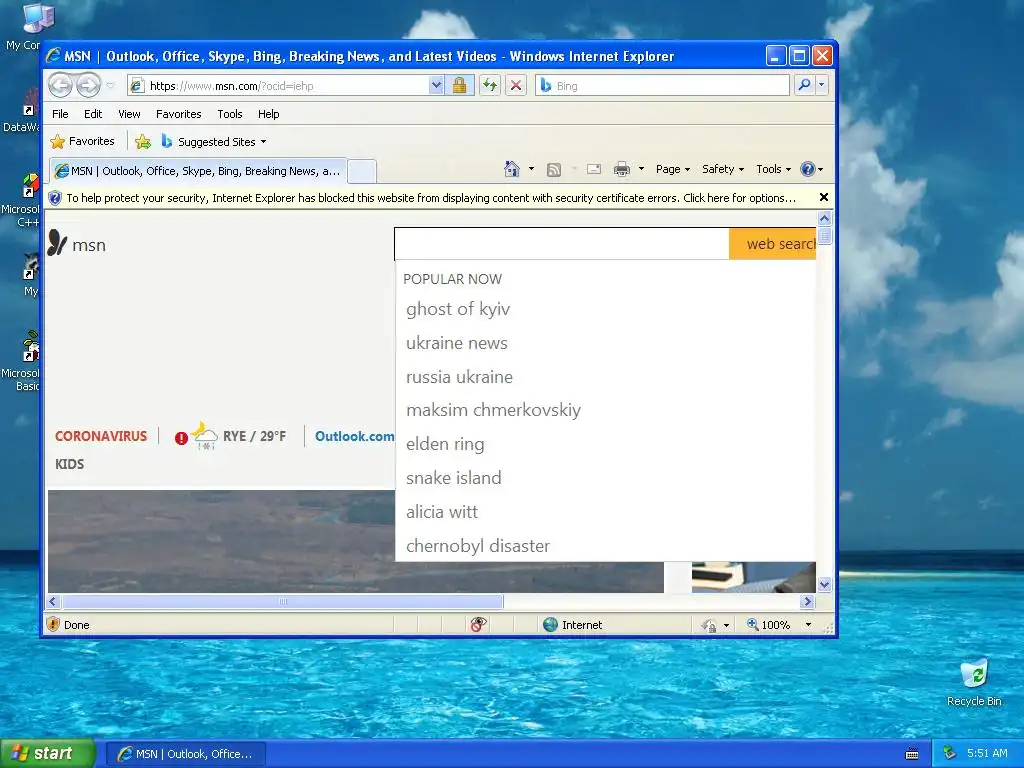
Task: Click the security information bar message
Action: coord(431,198)
